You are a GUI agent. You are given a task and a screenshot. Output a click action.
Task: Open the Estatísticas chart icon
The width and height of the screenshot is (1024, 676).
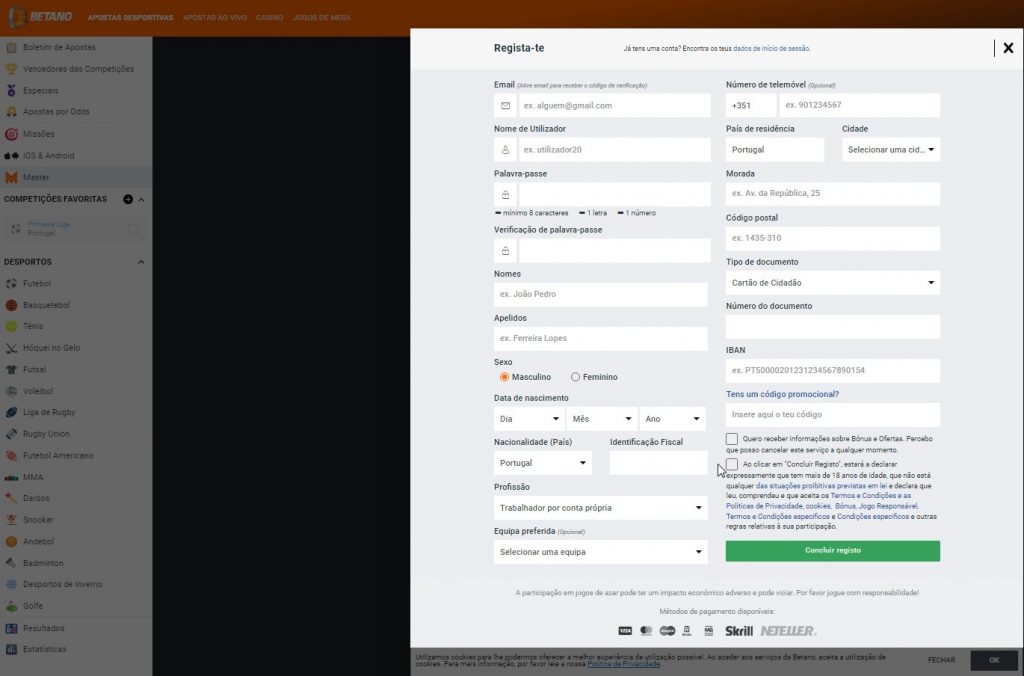11,649
